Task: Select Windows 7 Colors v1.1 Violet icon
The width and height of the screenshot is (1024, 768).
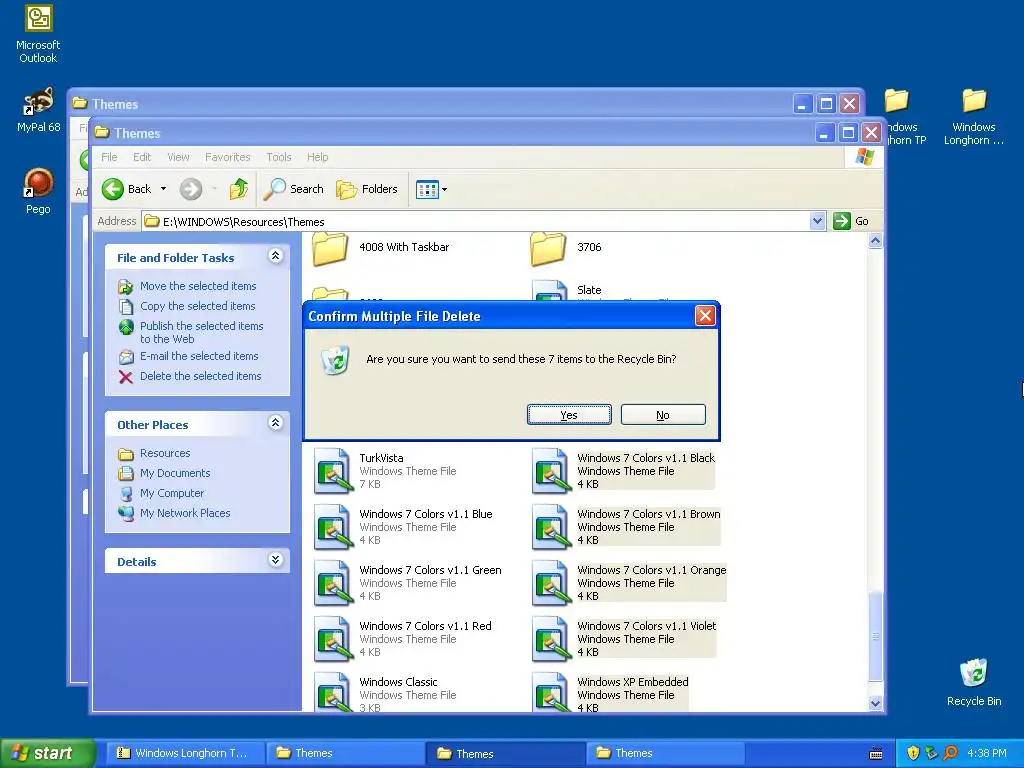Action: pos(551,639)
